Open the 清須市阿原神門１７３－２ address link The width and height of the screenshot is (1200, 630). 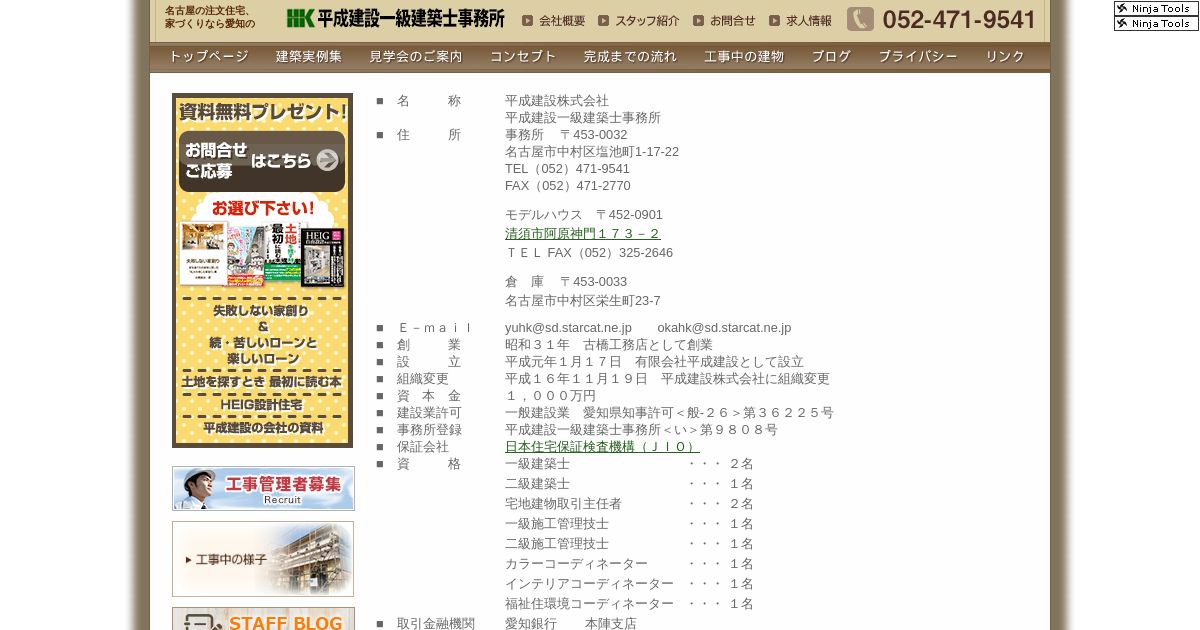(583, 234)
